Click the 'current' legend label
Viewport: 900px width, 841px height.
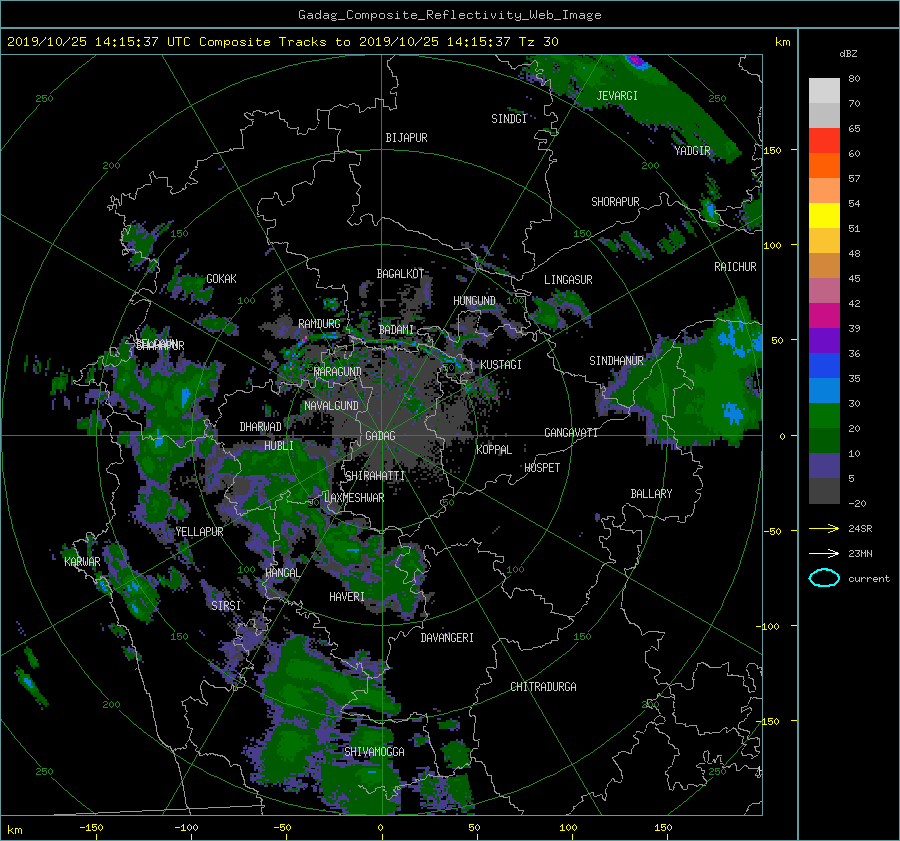coord(868,579)
